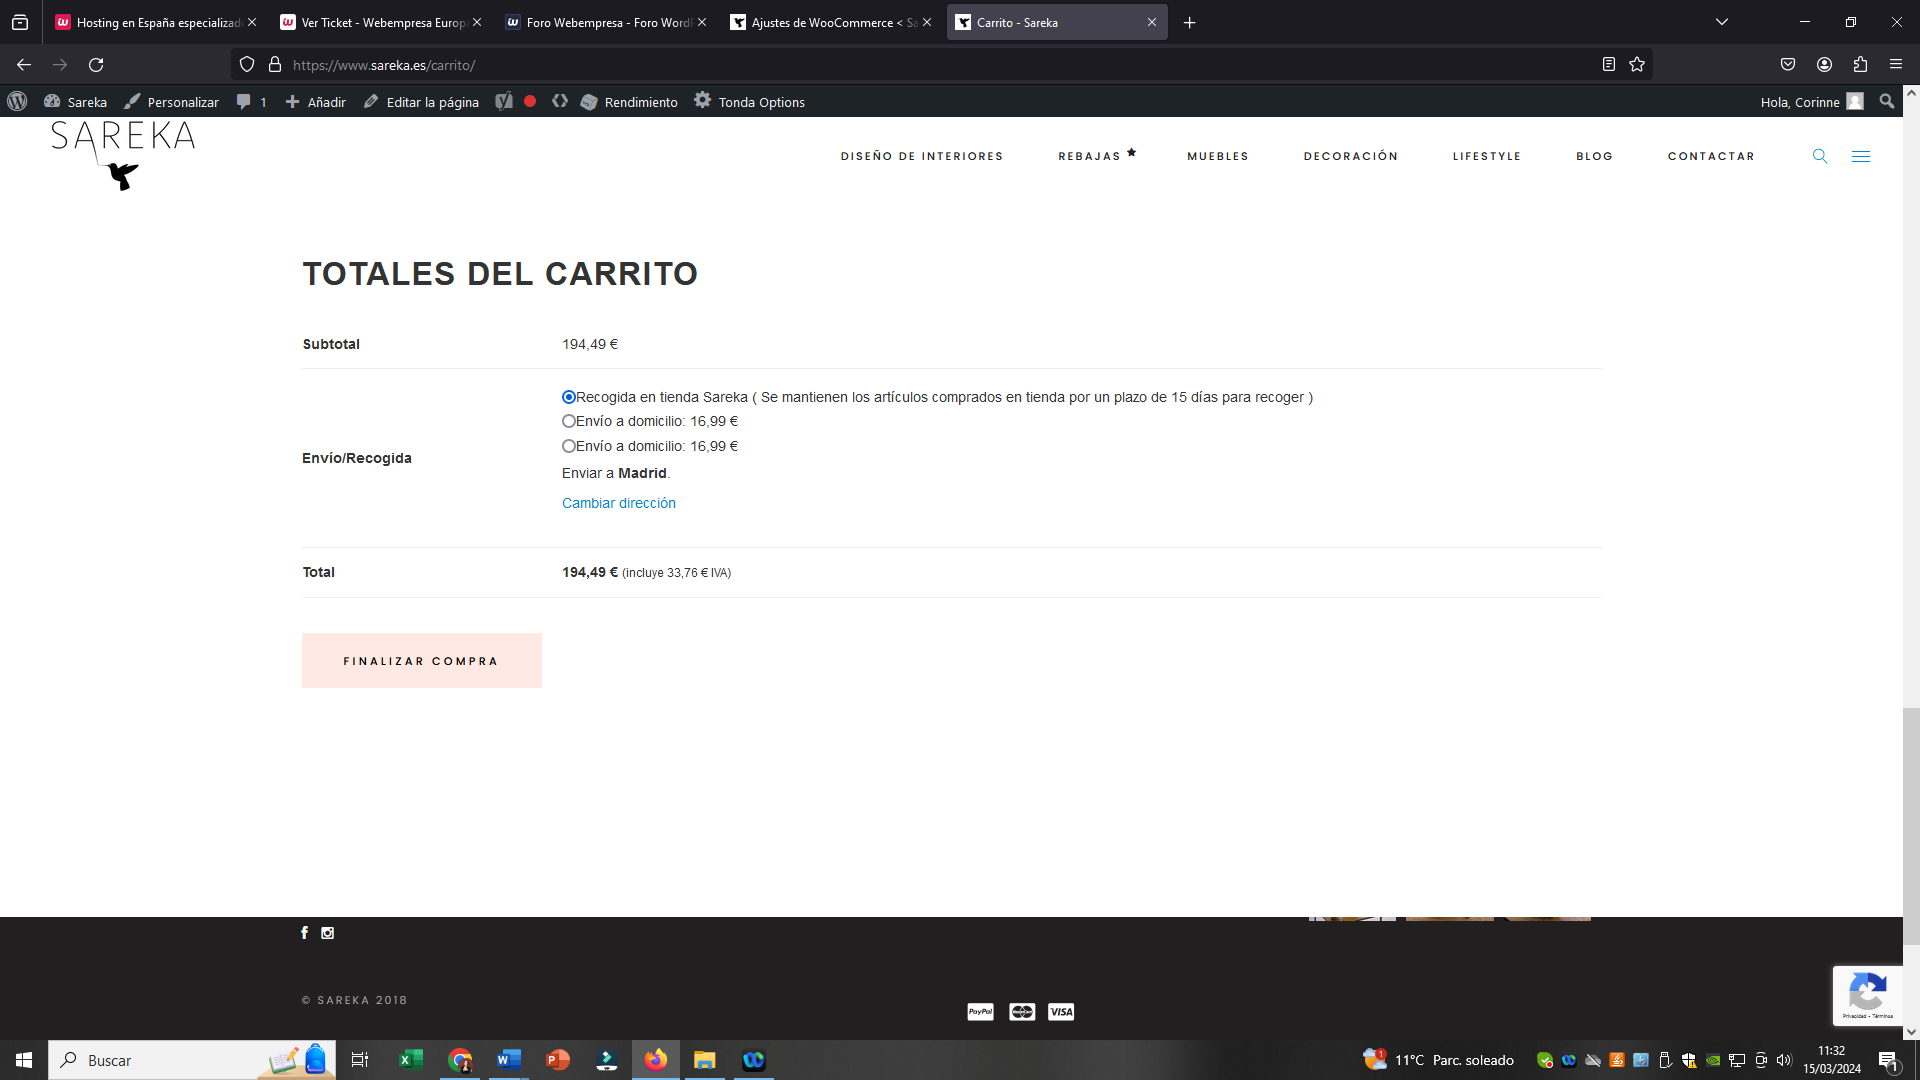Open File Explorer from the taskbar
This screenshot has height=1080, width=1920.
pos(705,1060)
